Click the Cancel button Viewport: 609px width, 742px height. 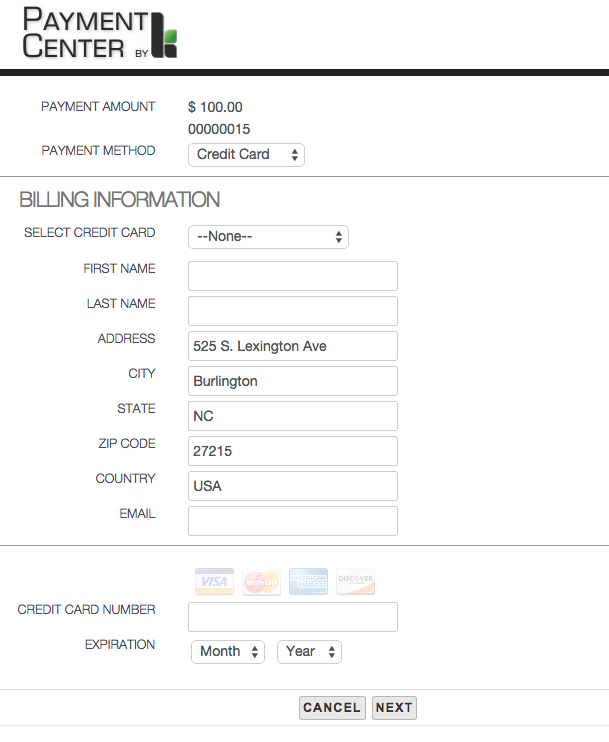[x=332, y=707]
